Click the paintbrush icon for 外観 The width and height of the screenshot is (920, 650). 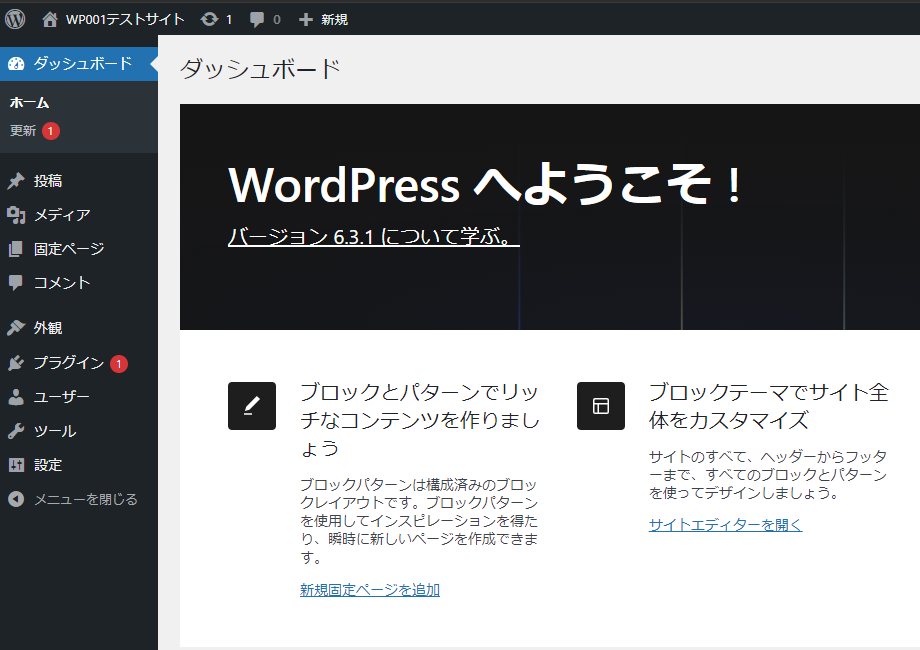coord(16,328)
